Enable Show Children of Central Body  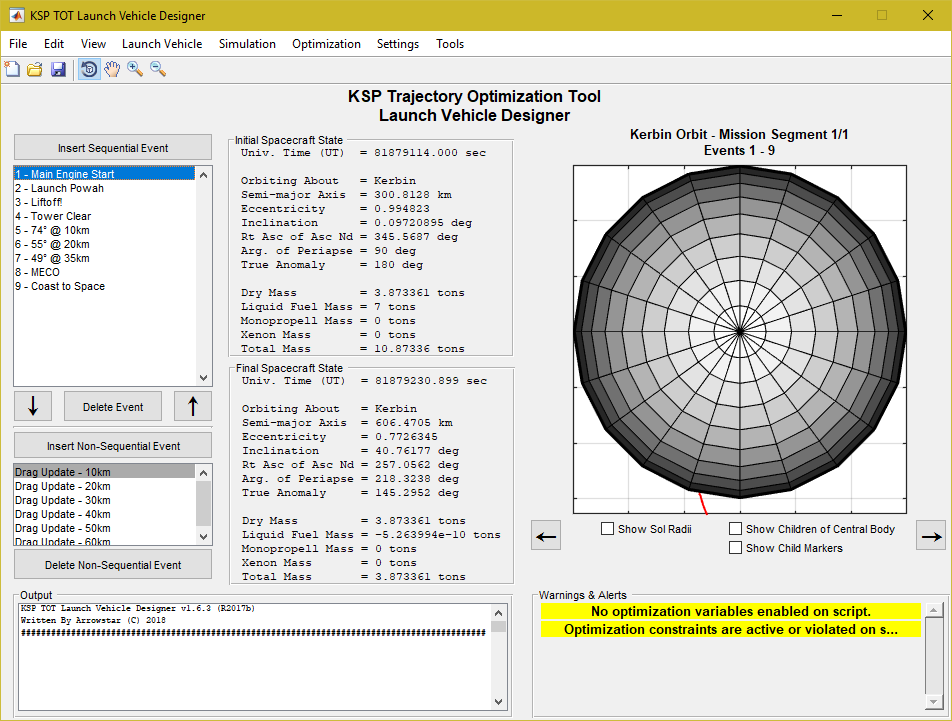point(735,529)
